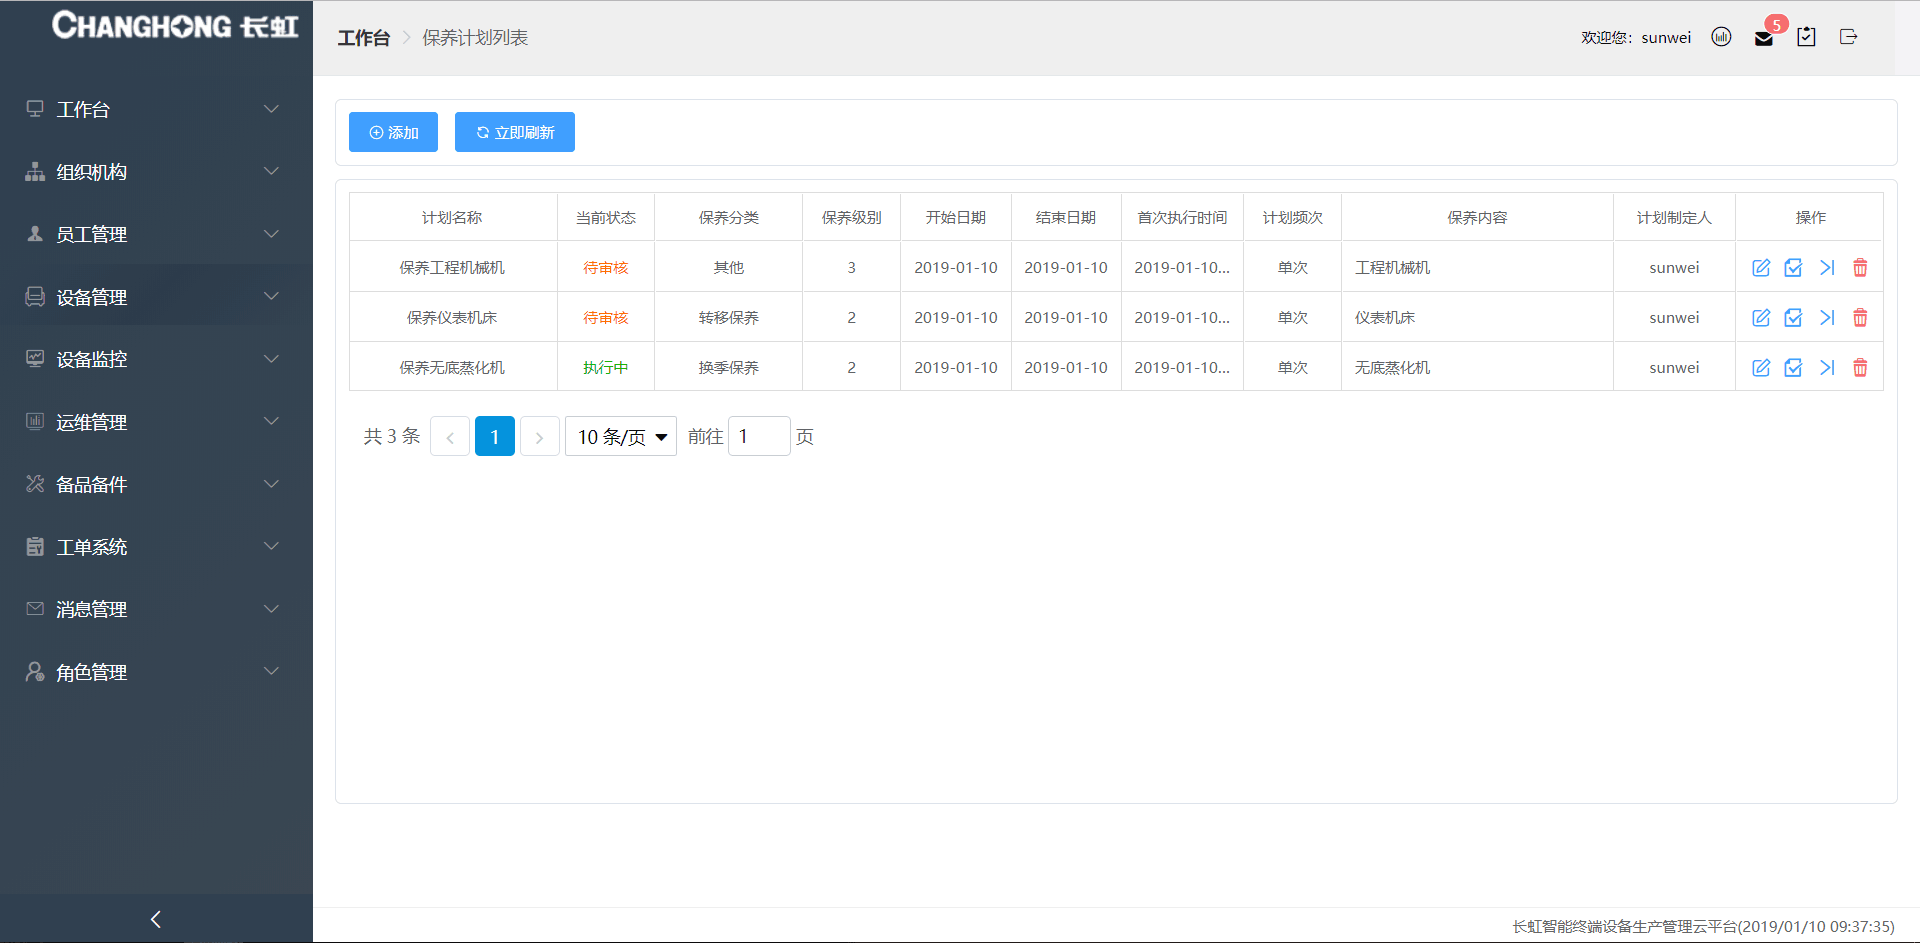
Task: Click the 转移保养 category cell
Action: click(729, 318)
